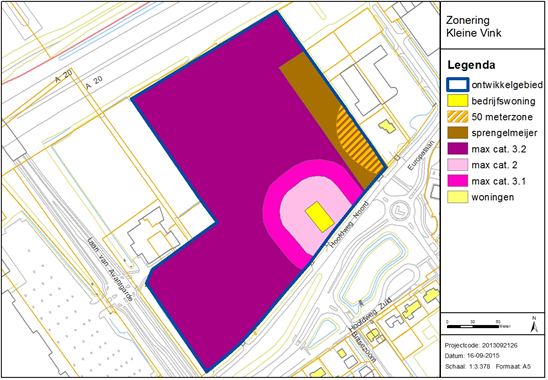The image size is (548, 380).
Task: Select the magenta max cat. 3.1 swatch
Action: [x=457, y=181]
